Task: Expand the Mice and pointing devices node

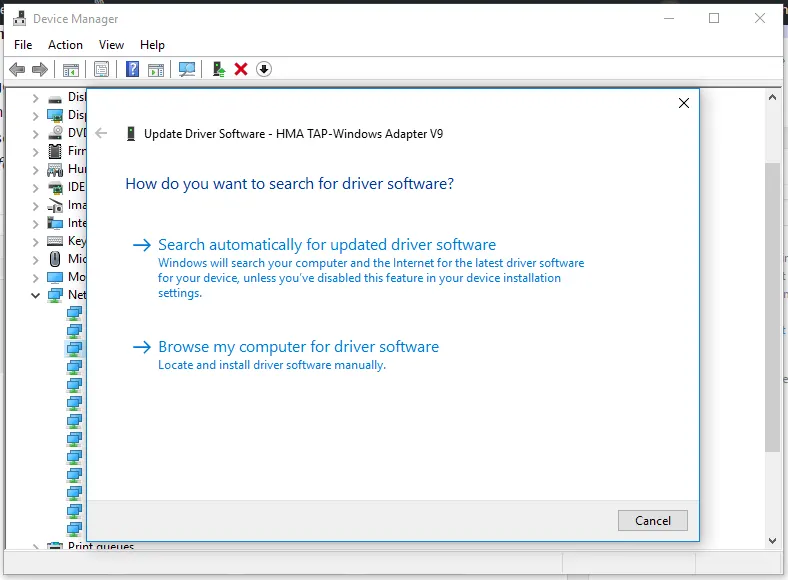Action: click(x=35, y=260)
